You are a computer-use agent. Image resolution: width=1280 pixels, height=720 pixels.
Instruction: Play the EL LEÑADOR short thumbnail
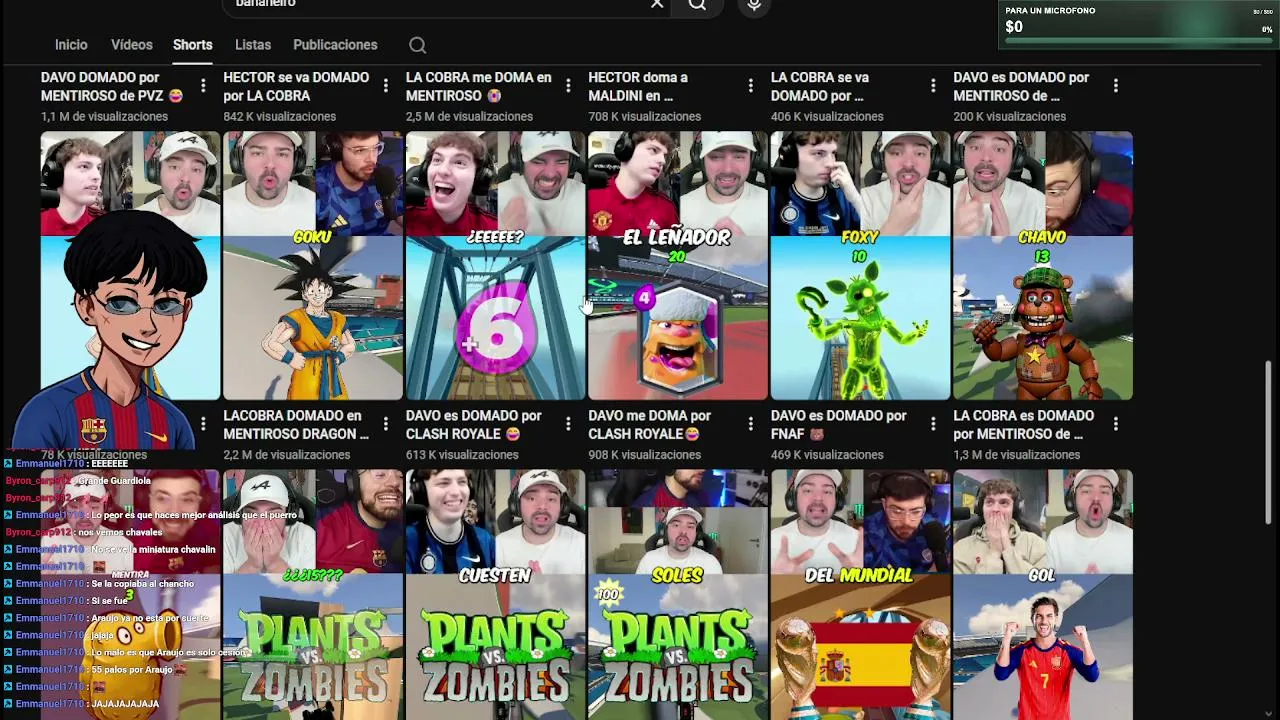coord(678,265)
